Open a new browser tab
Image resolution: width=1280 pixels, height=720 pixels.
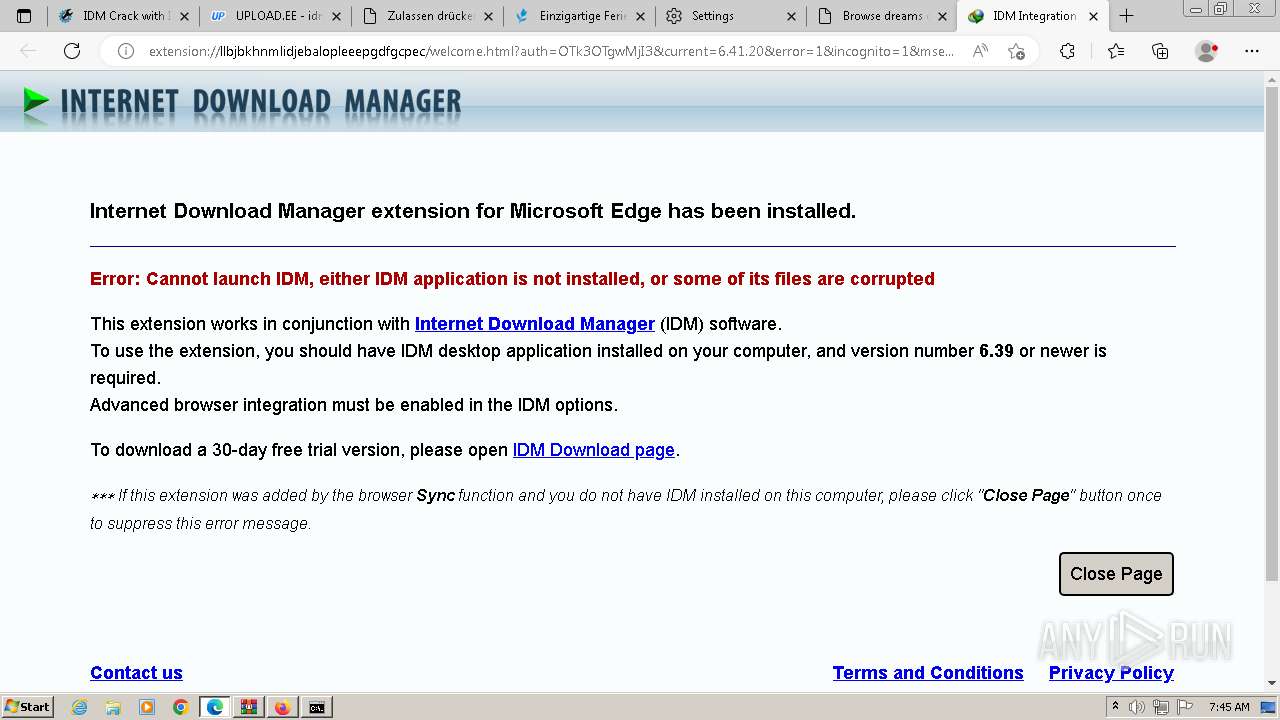click(x=1126, y=16)
